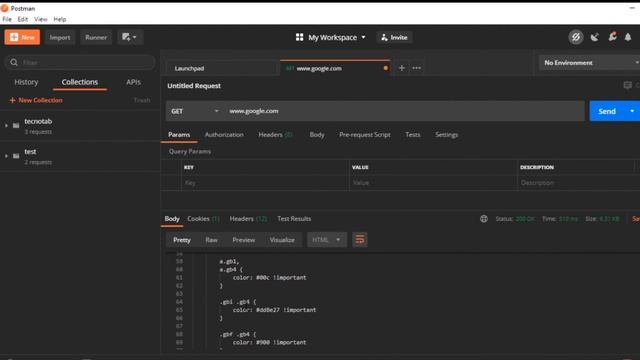Screen dimensions: 640x360
Task: Open the HTML format dropdown
Action: pos(327,240)
